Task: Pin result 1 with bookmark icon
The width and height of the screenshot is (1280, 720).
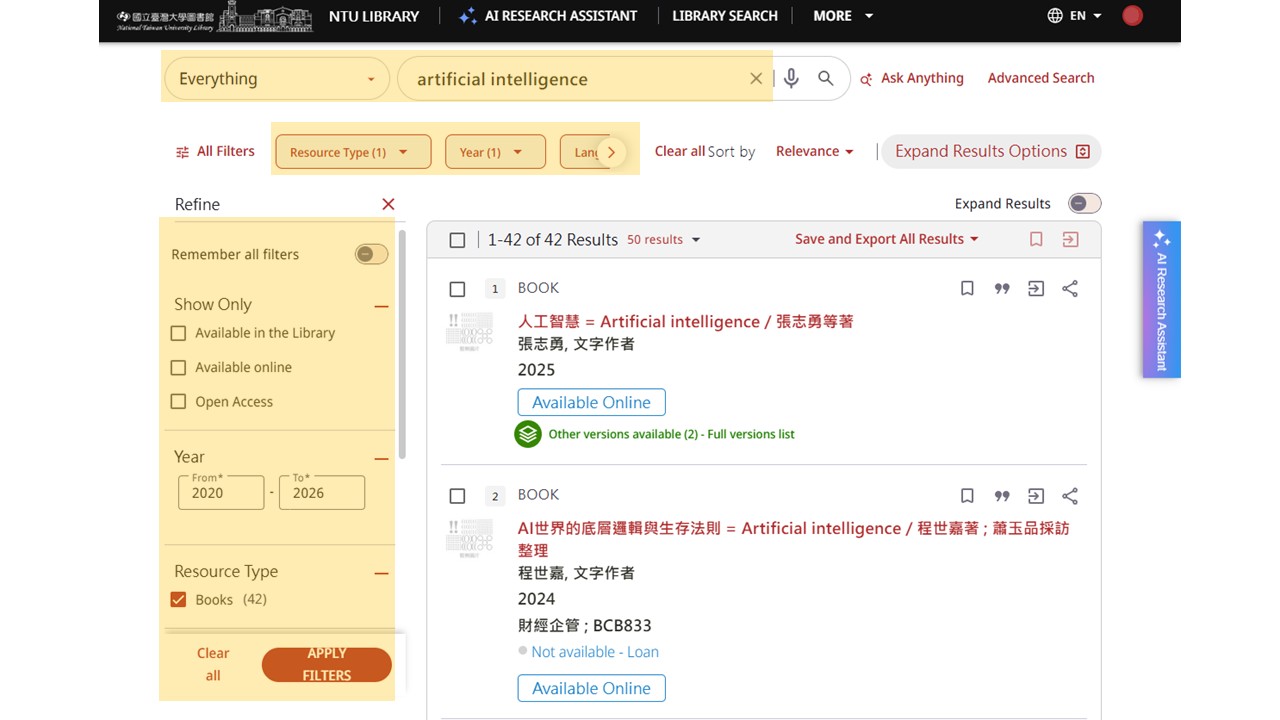Action: (x=967, y=289)
